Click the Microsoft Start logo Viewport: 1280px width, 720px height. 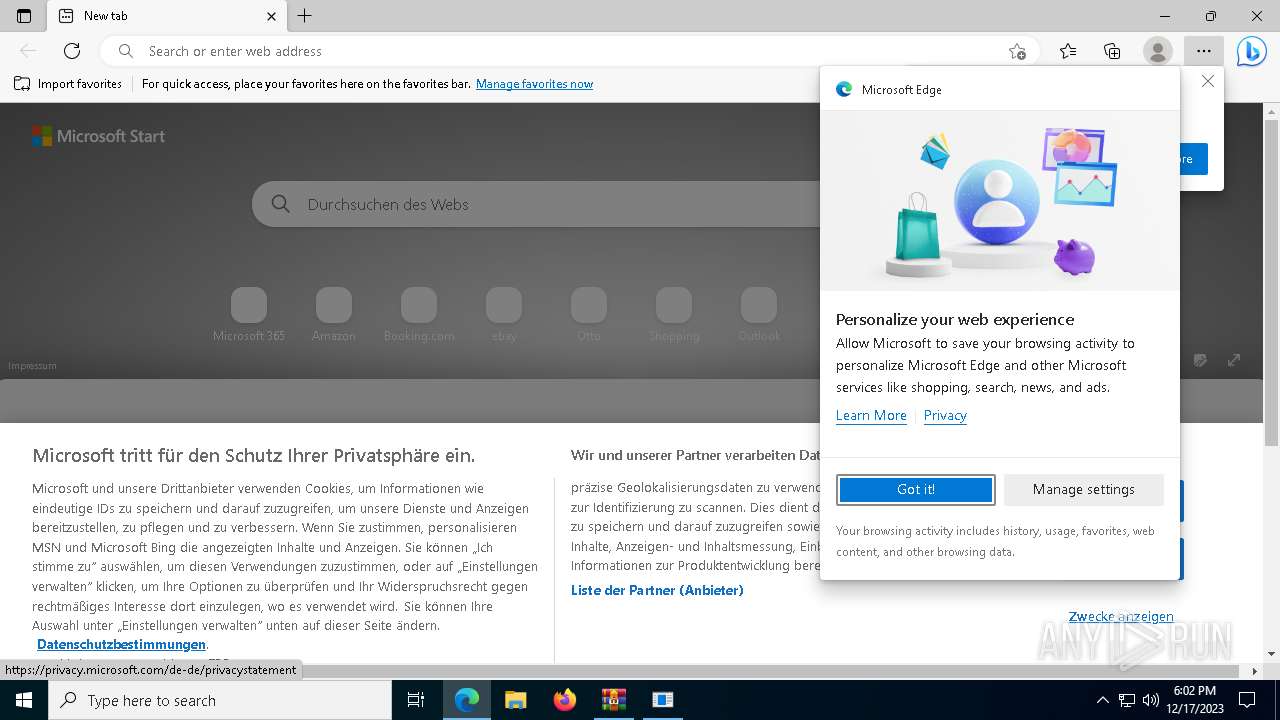[x=98, y=136]
